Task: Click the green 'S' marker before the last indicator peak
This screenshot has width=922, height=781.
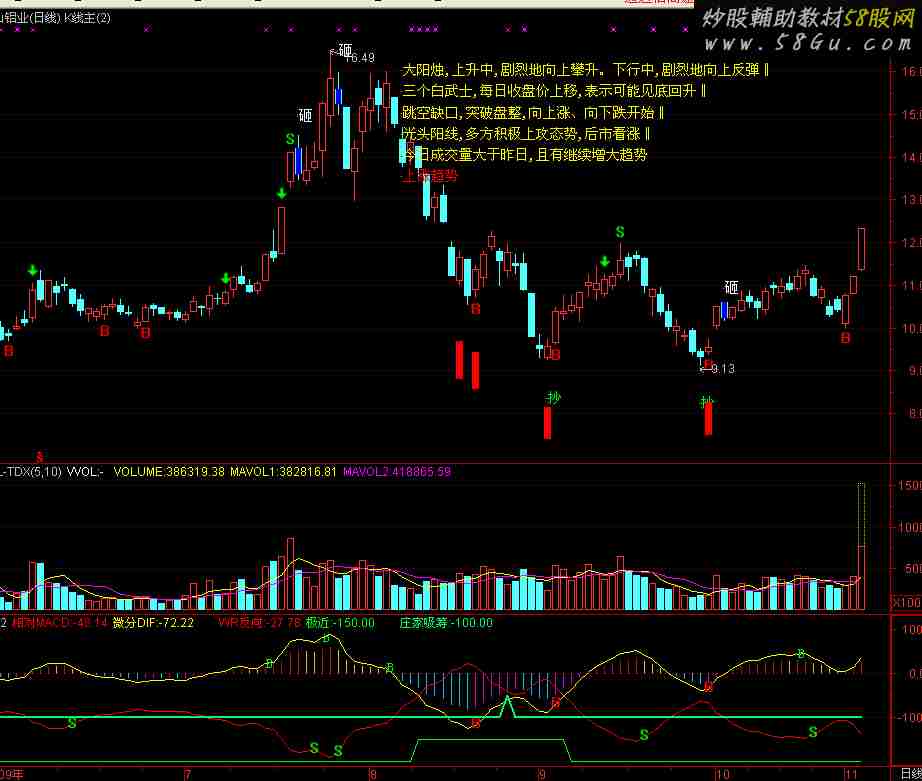Action: click(x=813, y=732)
